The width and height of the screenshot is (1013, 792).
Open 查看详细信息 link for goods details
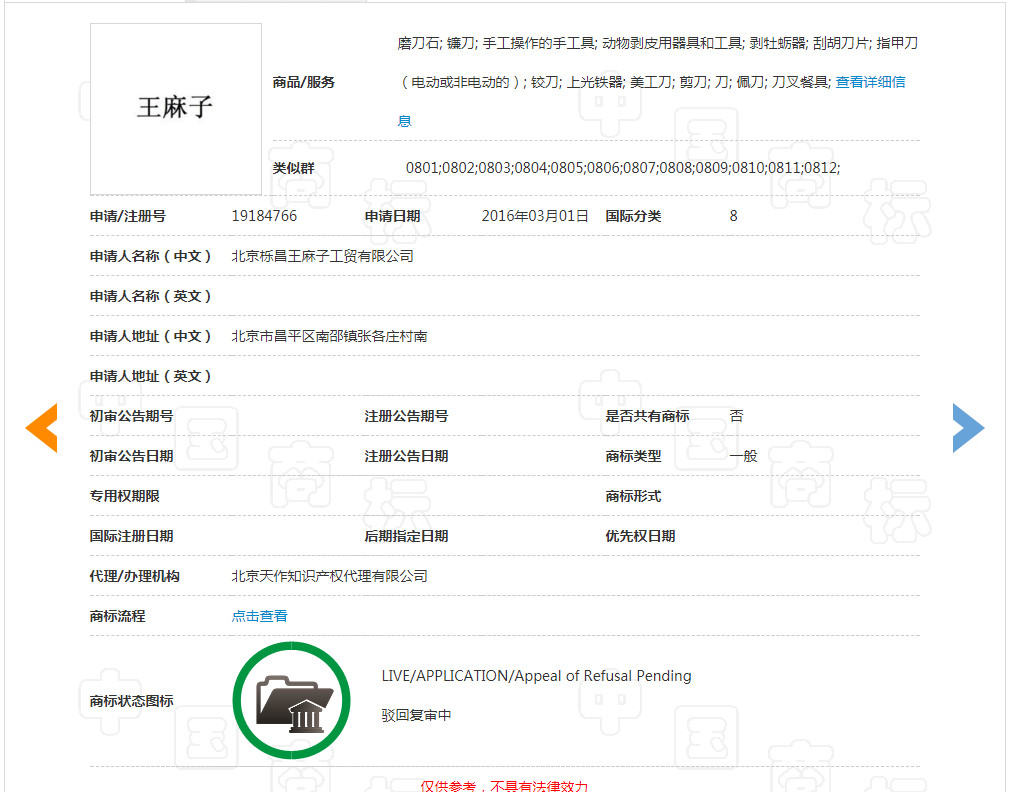click(x=870, y=82)
